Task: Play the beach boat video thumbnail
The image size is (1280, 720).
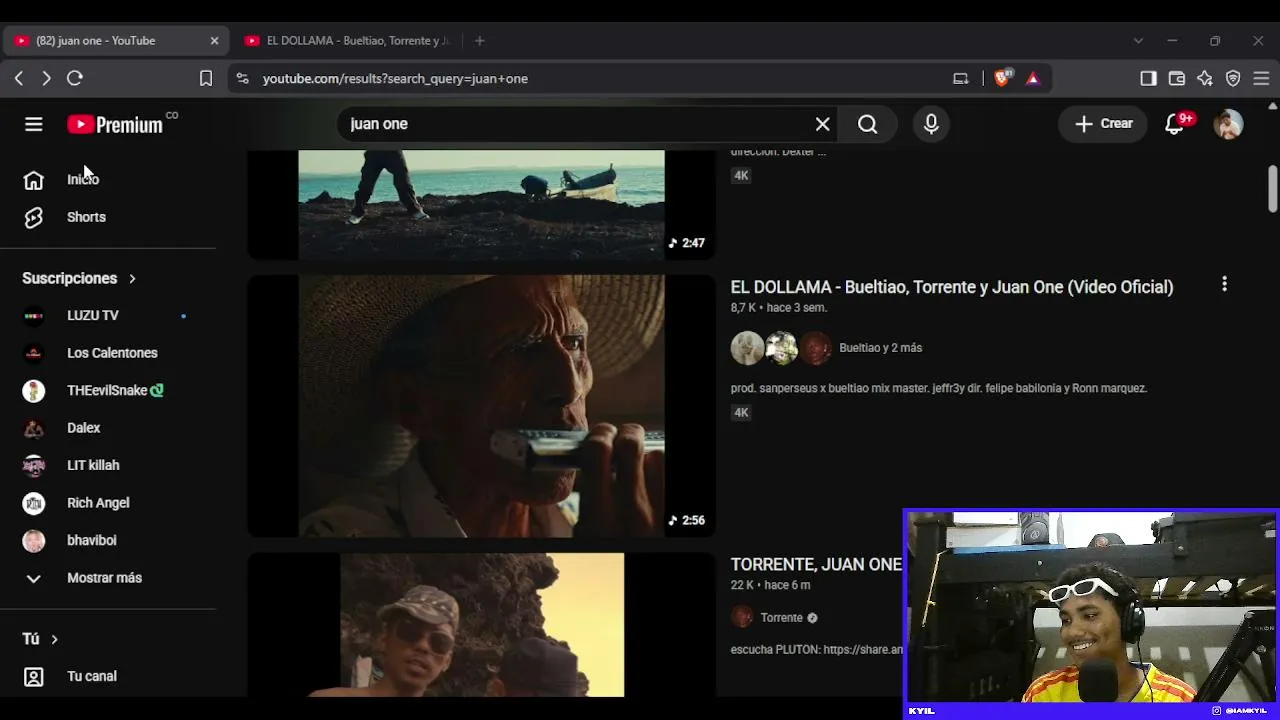Action: point(481,205)
